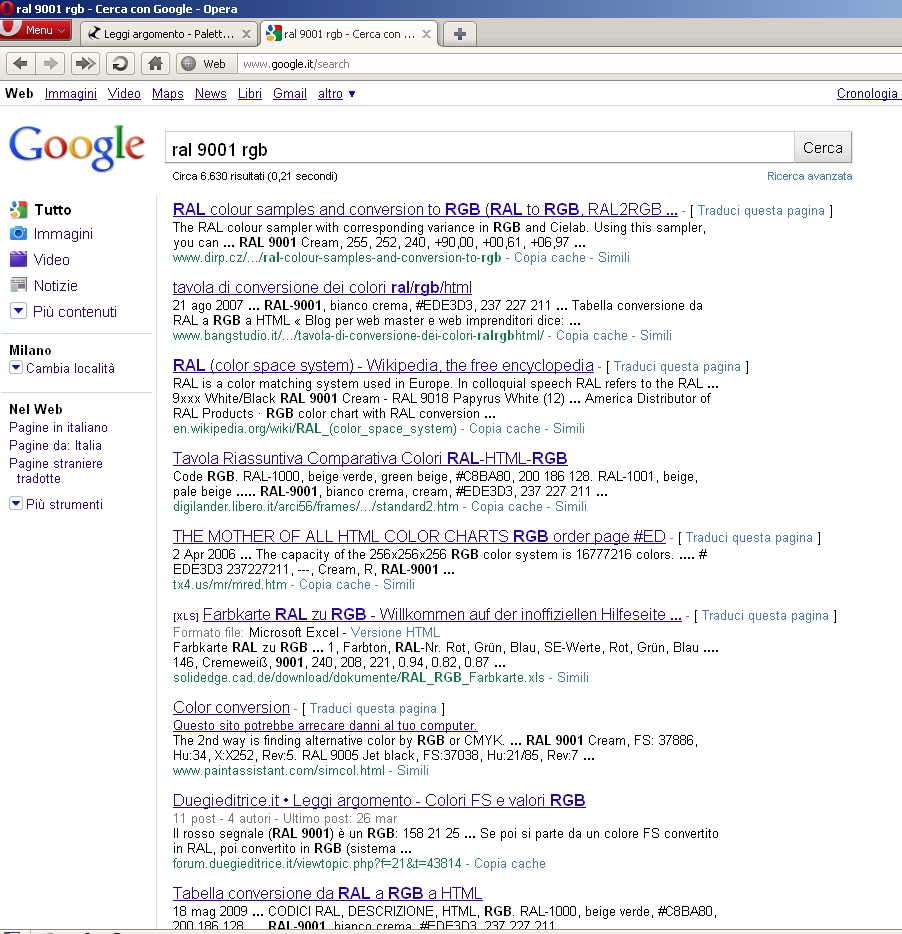This screenshot has height=934, width=902.
Task: Expand 'Più contenuti' arrow in sidebar
Action: (18, 310)
